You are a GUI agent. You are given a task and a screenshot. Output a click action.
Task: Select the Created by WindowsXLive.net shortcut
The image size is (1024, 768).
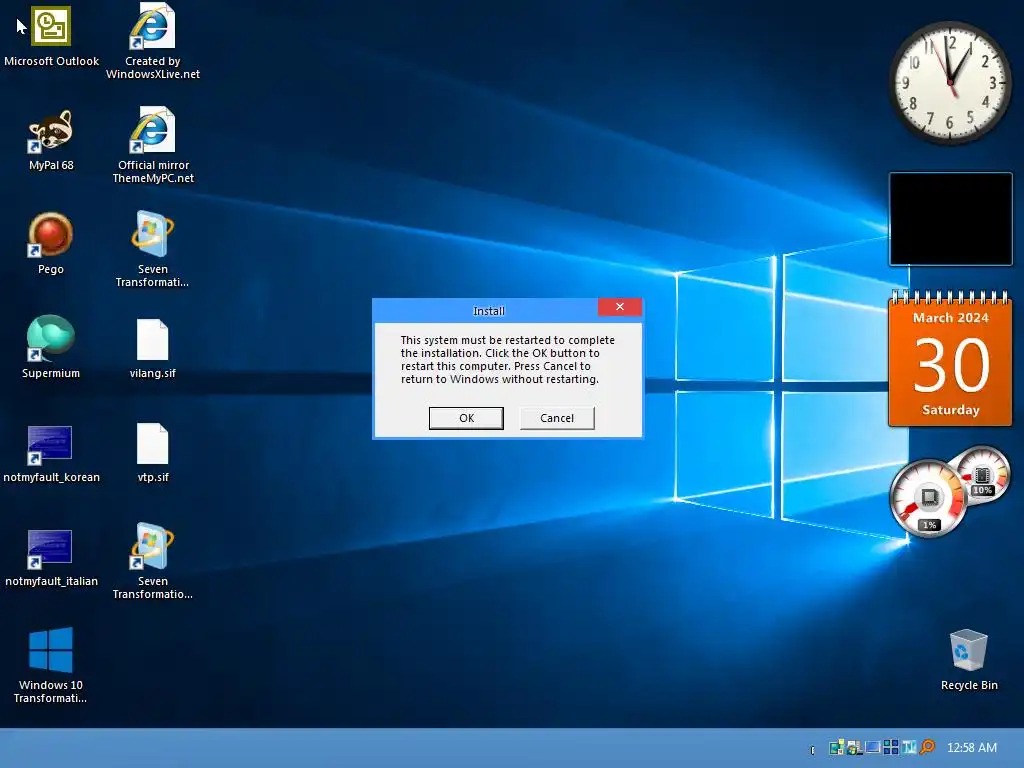[x=152, y=41]
